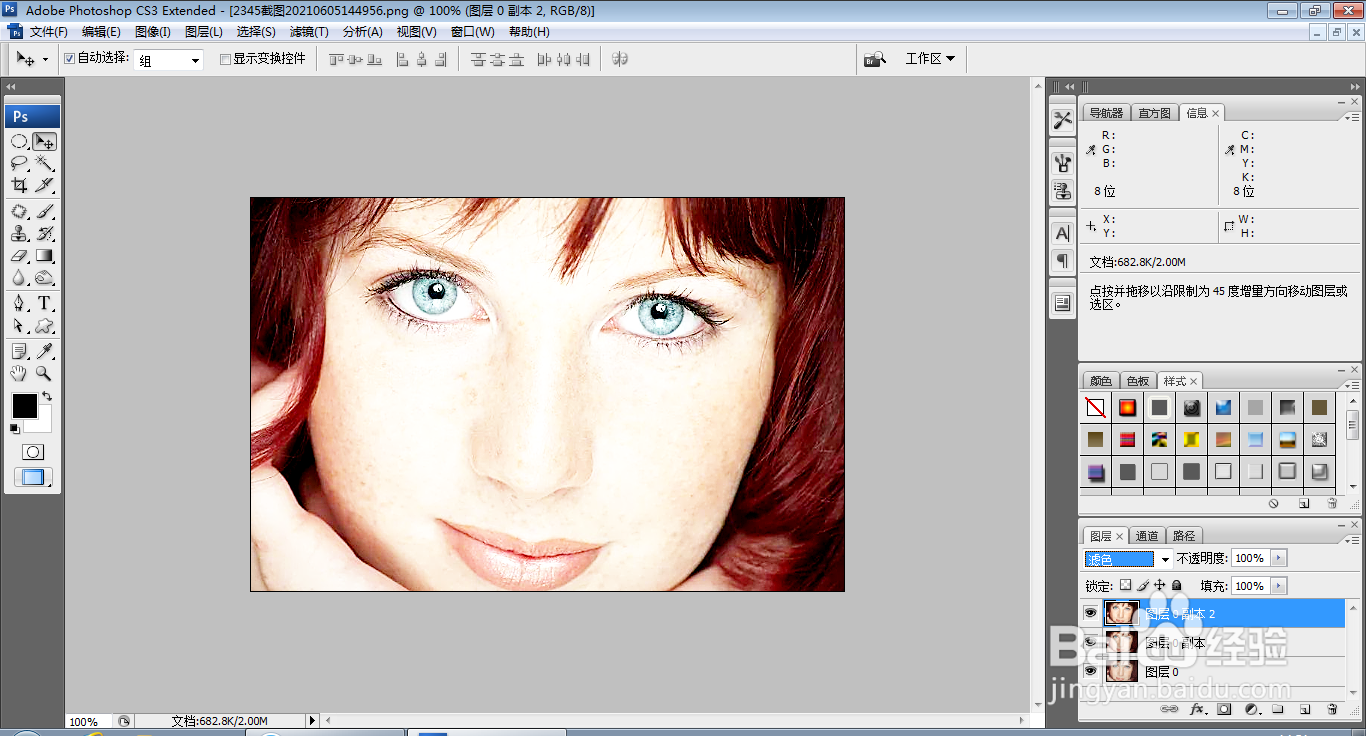This screenshot has height=736, width=1366.
Task: Open the tool preset picker arrow
Action: click(45, 60)
